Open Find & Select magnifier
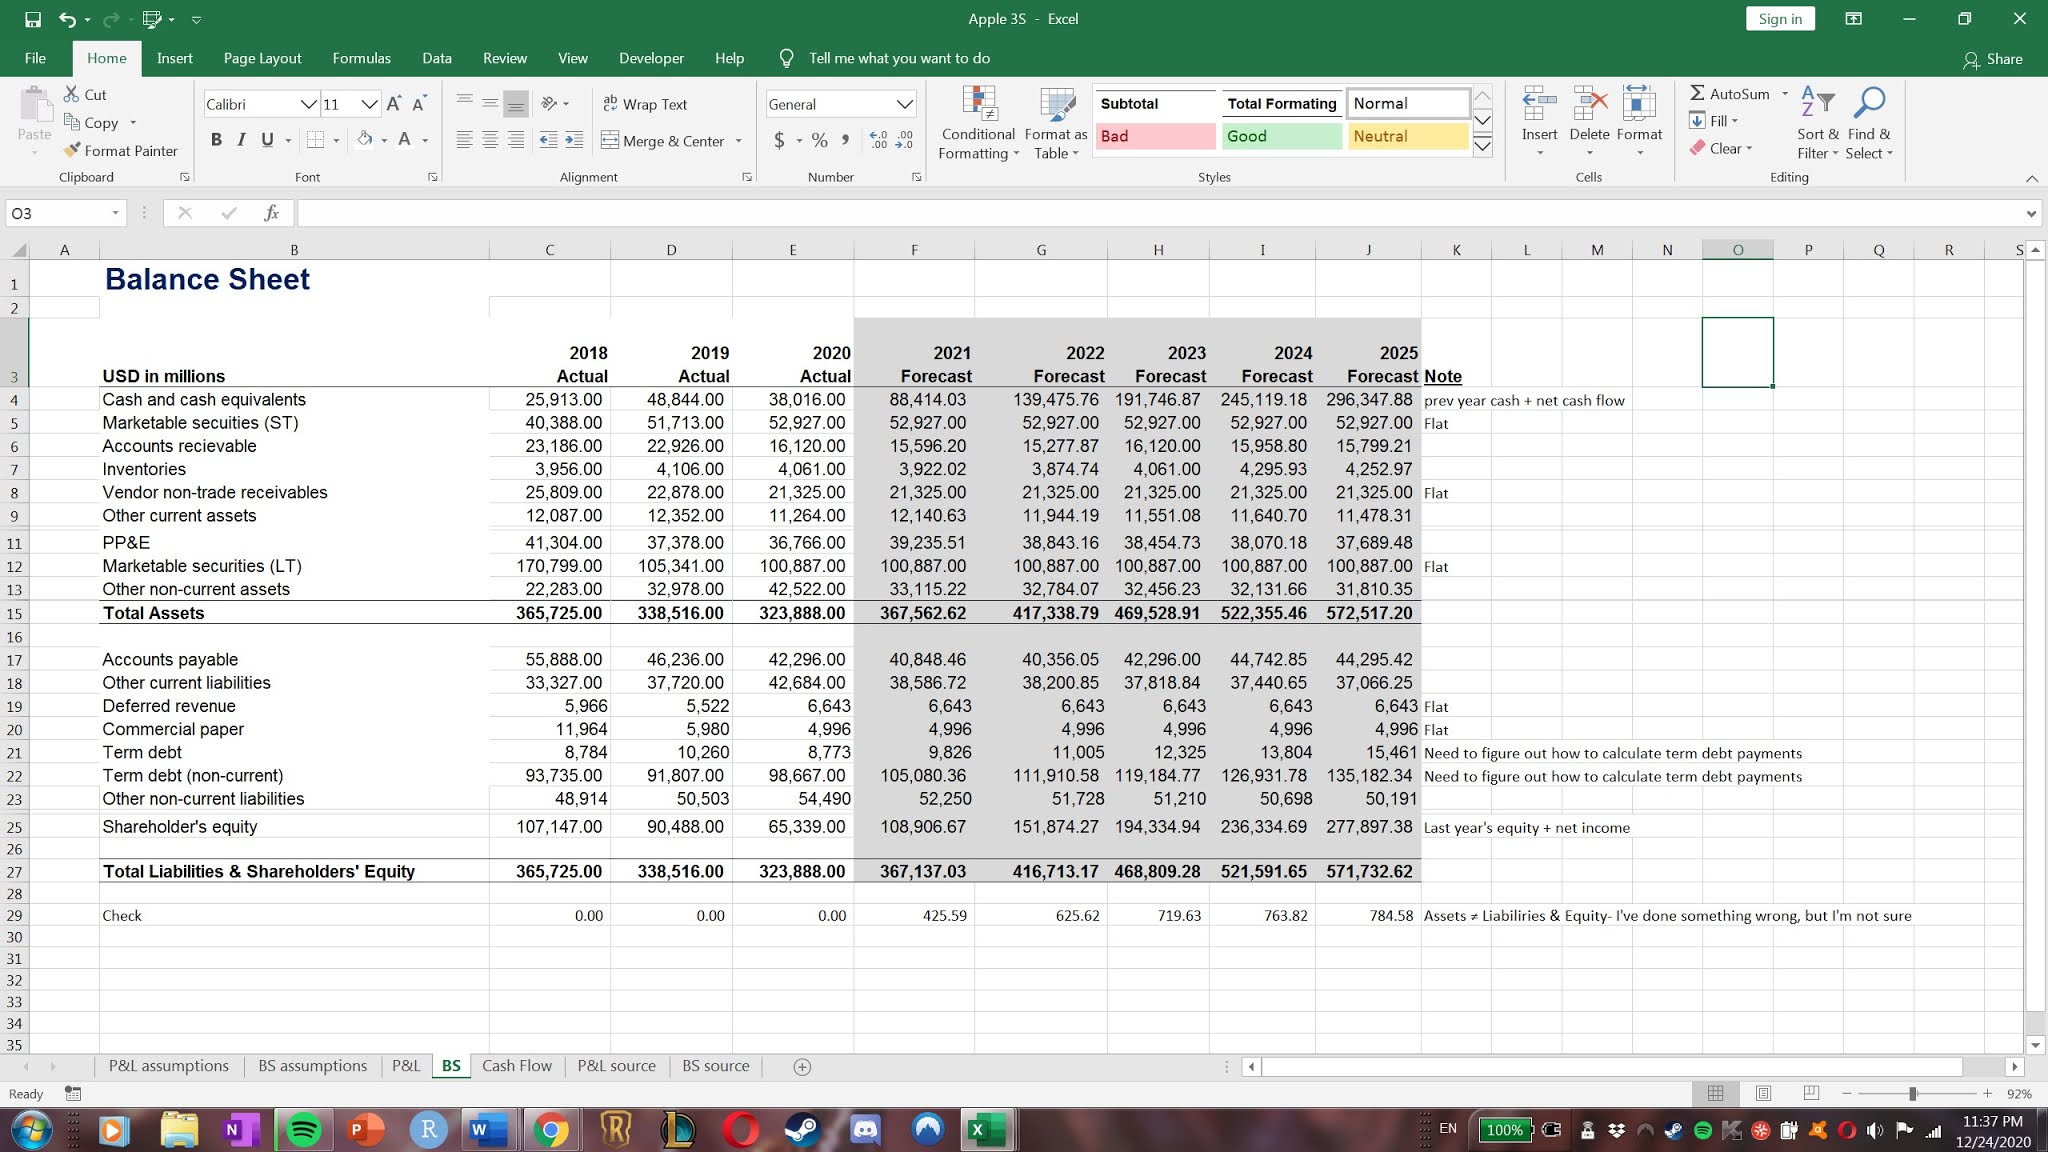Viewport: 2048px width, 1152px height. pyautogui.click(x=1868, y=103)
